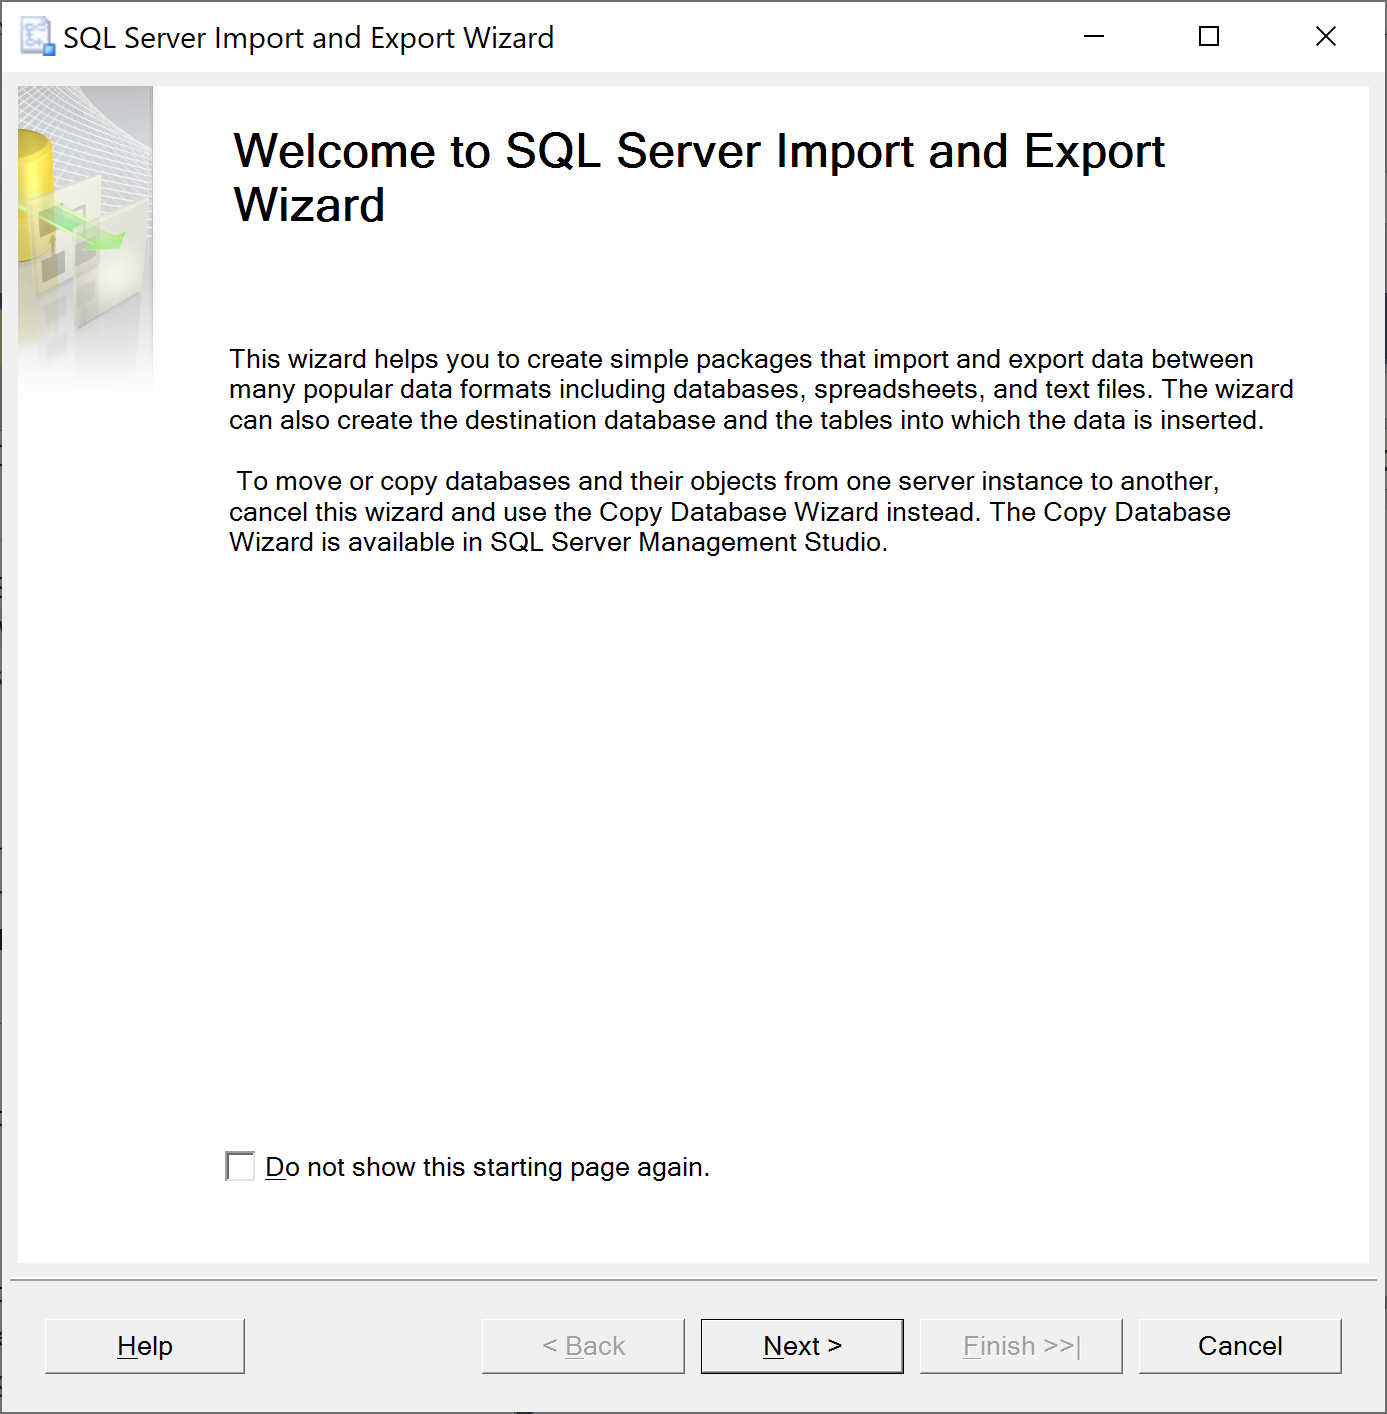Click the paragraph starting 'This wizard helps you'
The width and height of the screenshot is (1387, 1414).
(x=761, y=389)
